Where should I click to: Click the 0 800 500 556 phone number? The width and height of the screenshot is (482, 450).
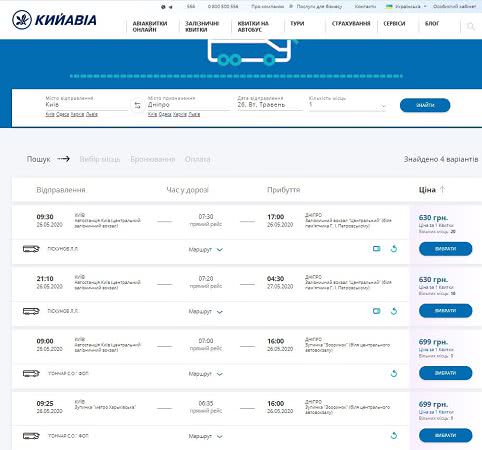tap(223, 6)
